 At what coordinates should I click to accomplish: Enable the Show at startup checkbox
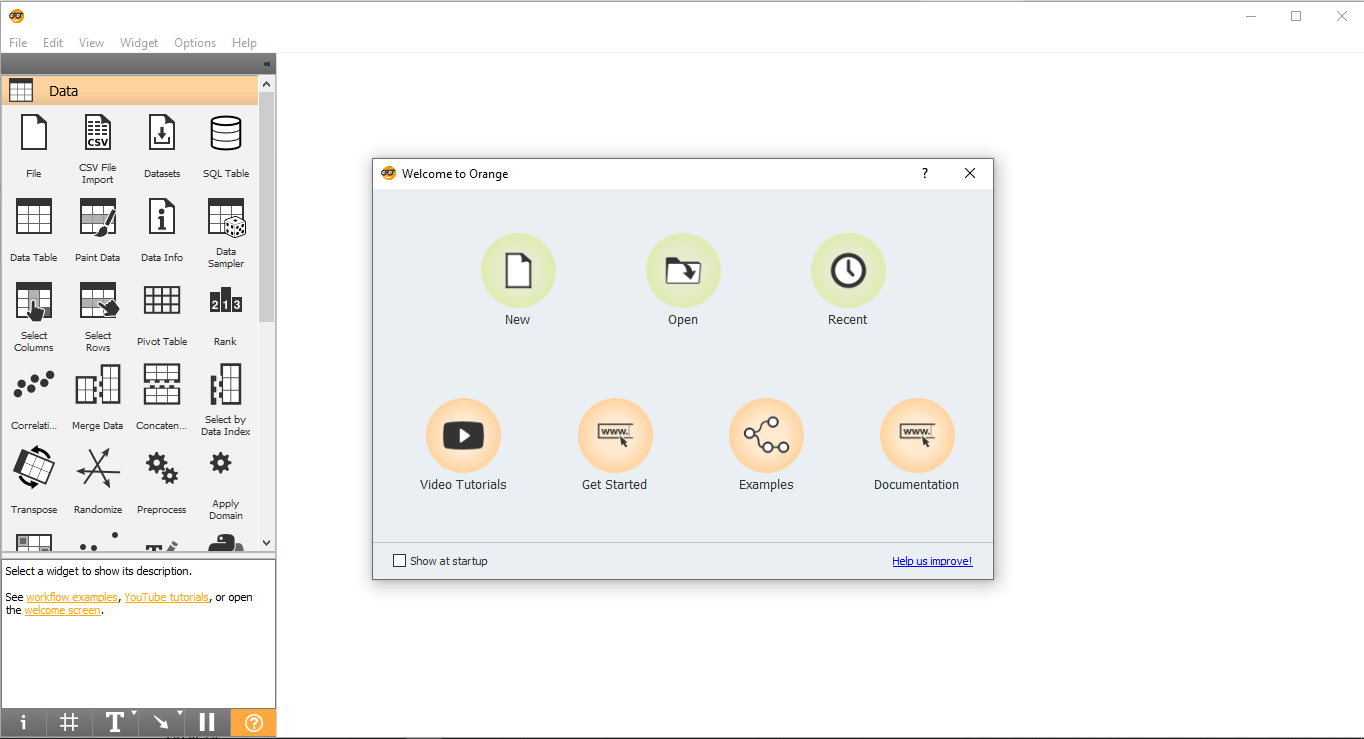400,561
